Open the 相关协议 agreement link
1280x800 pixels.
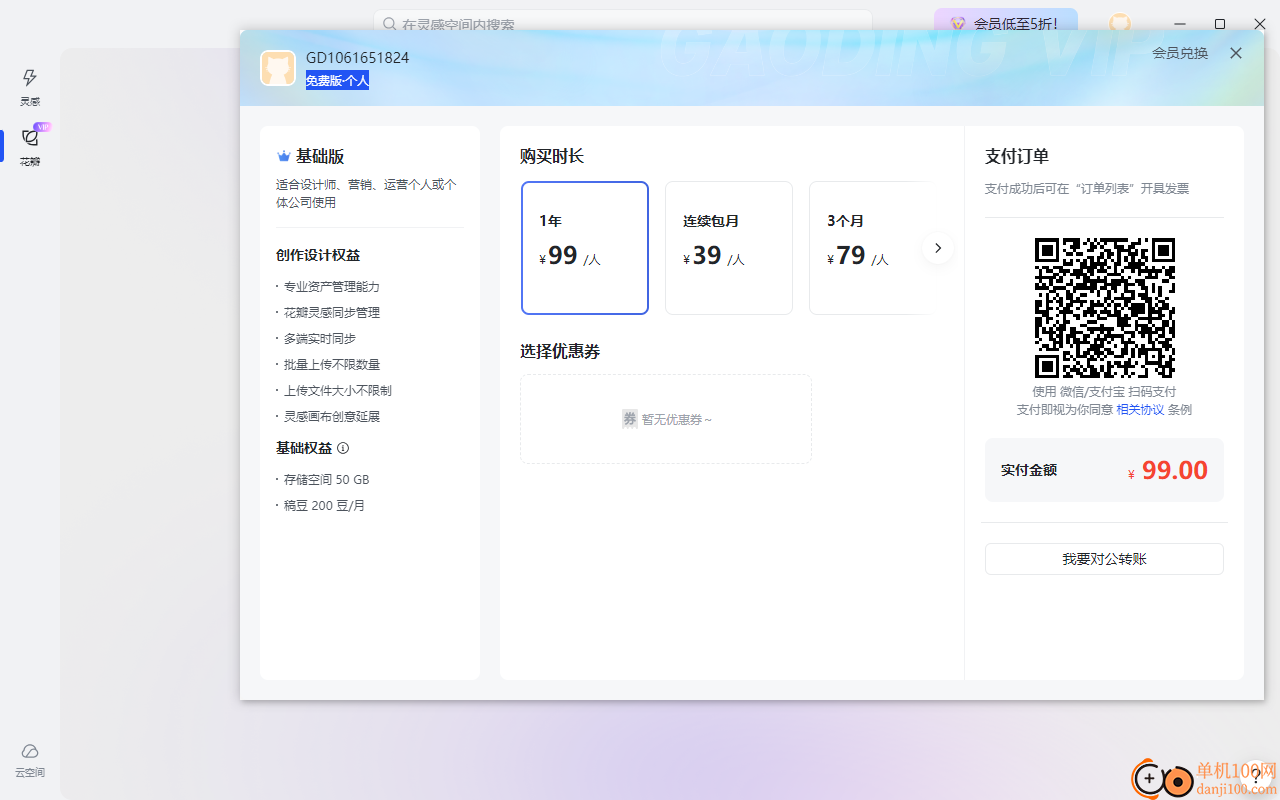[1140, 410]
